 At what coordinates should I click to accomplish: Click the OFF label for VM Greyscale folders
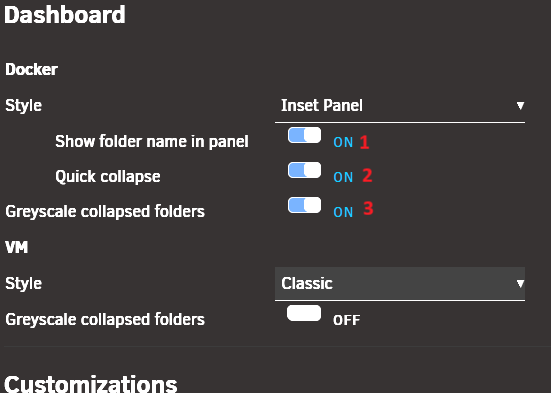click(x=346, y=320)
